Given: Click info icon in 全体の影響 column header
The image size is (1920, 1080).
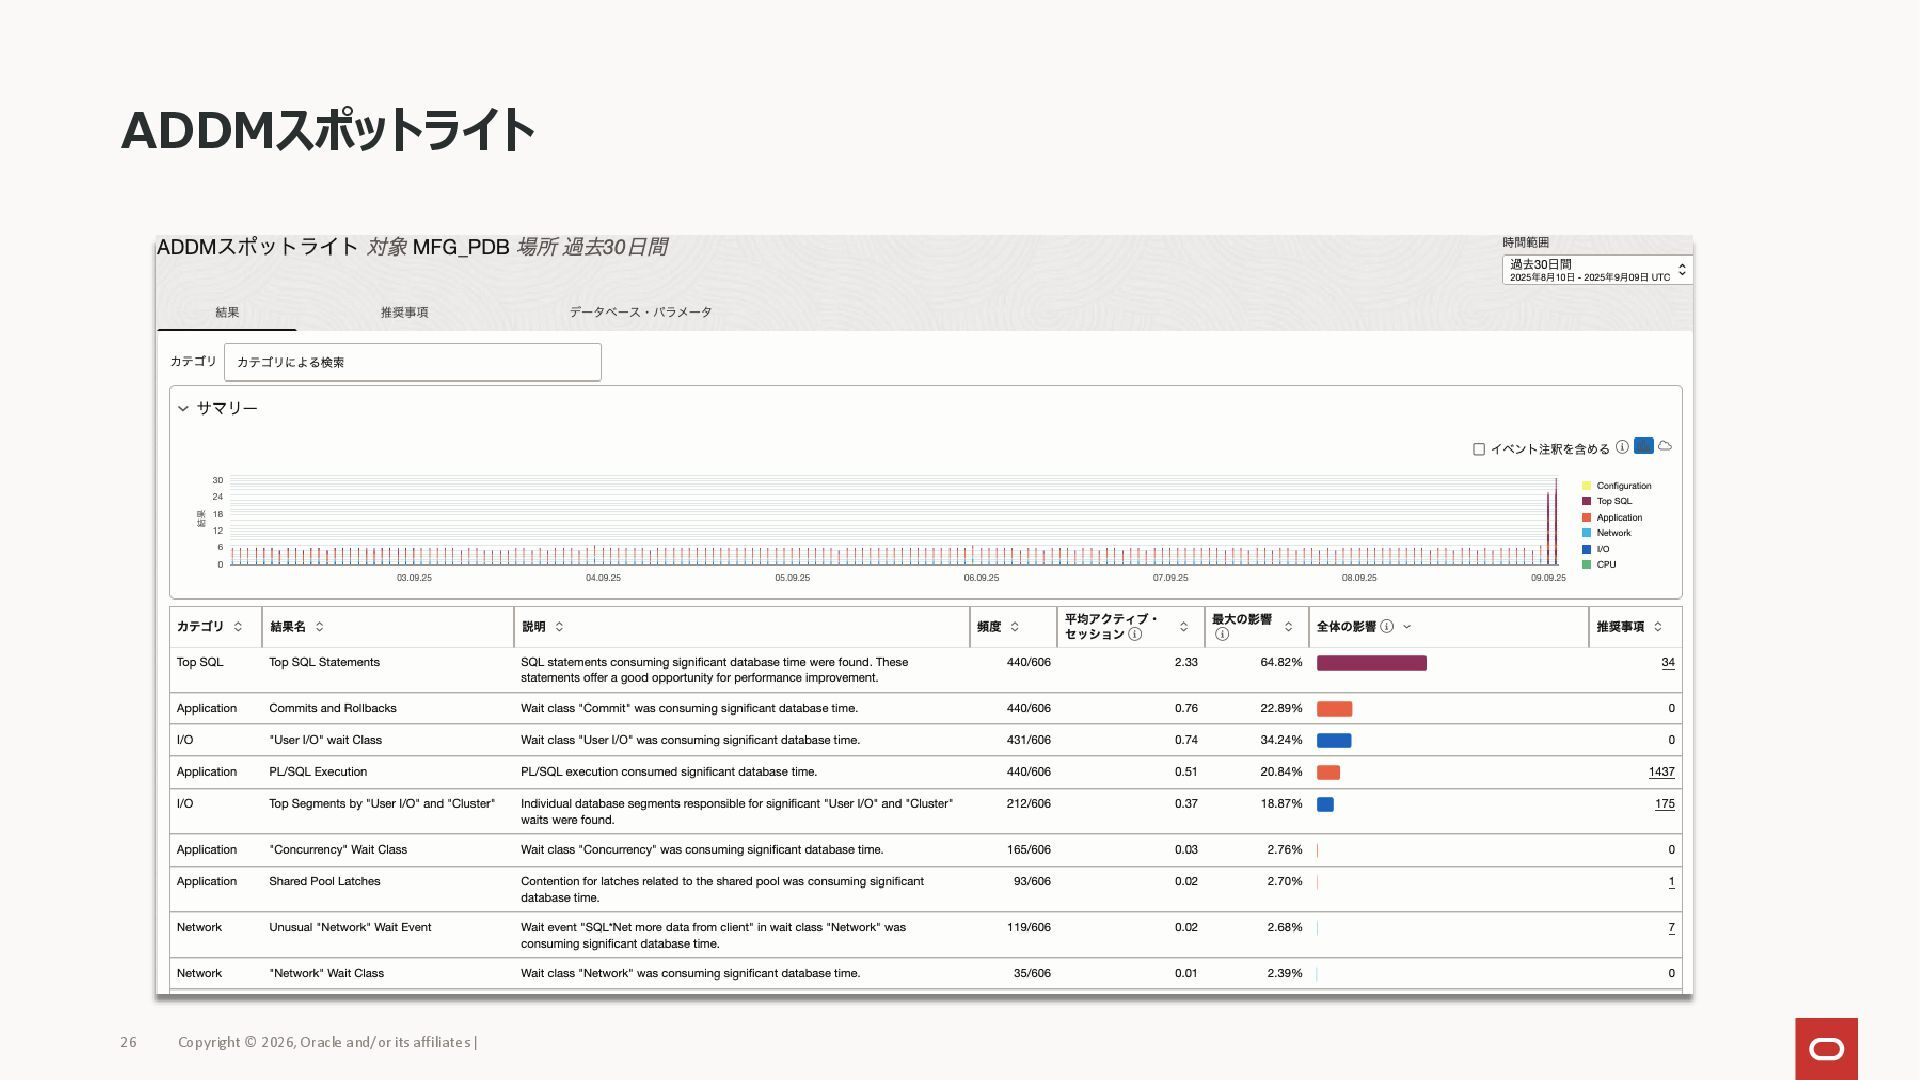Looking at the screenshot, I should (1387, 626).
